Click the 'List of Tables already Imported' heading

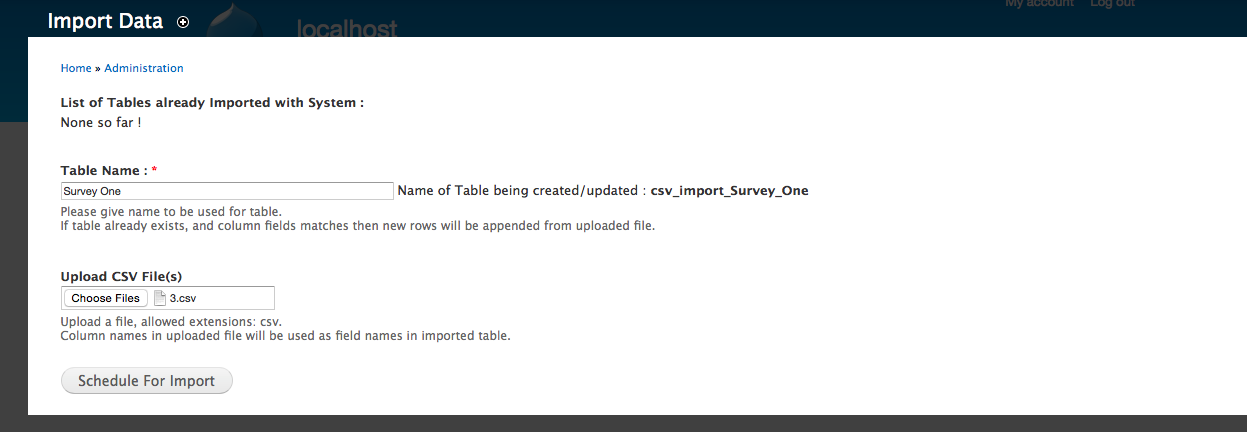pyautogui.click(x=212, y=102)
